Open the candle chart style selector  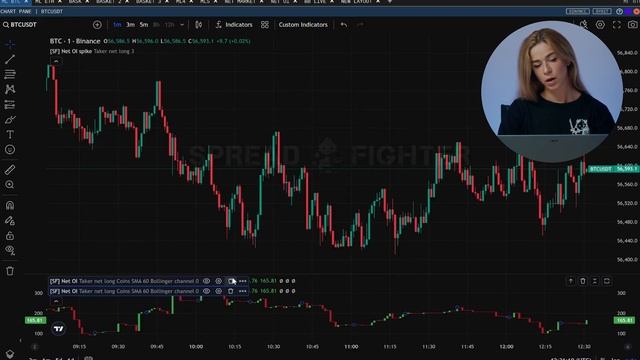click(x=198, y=25)
